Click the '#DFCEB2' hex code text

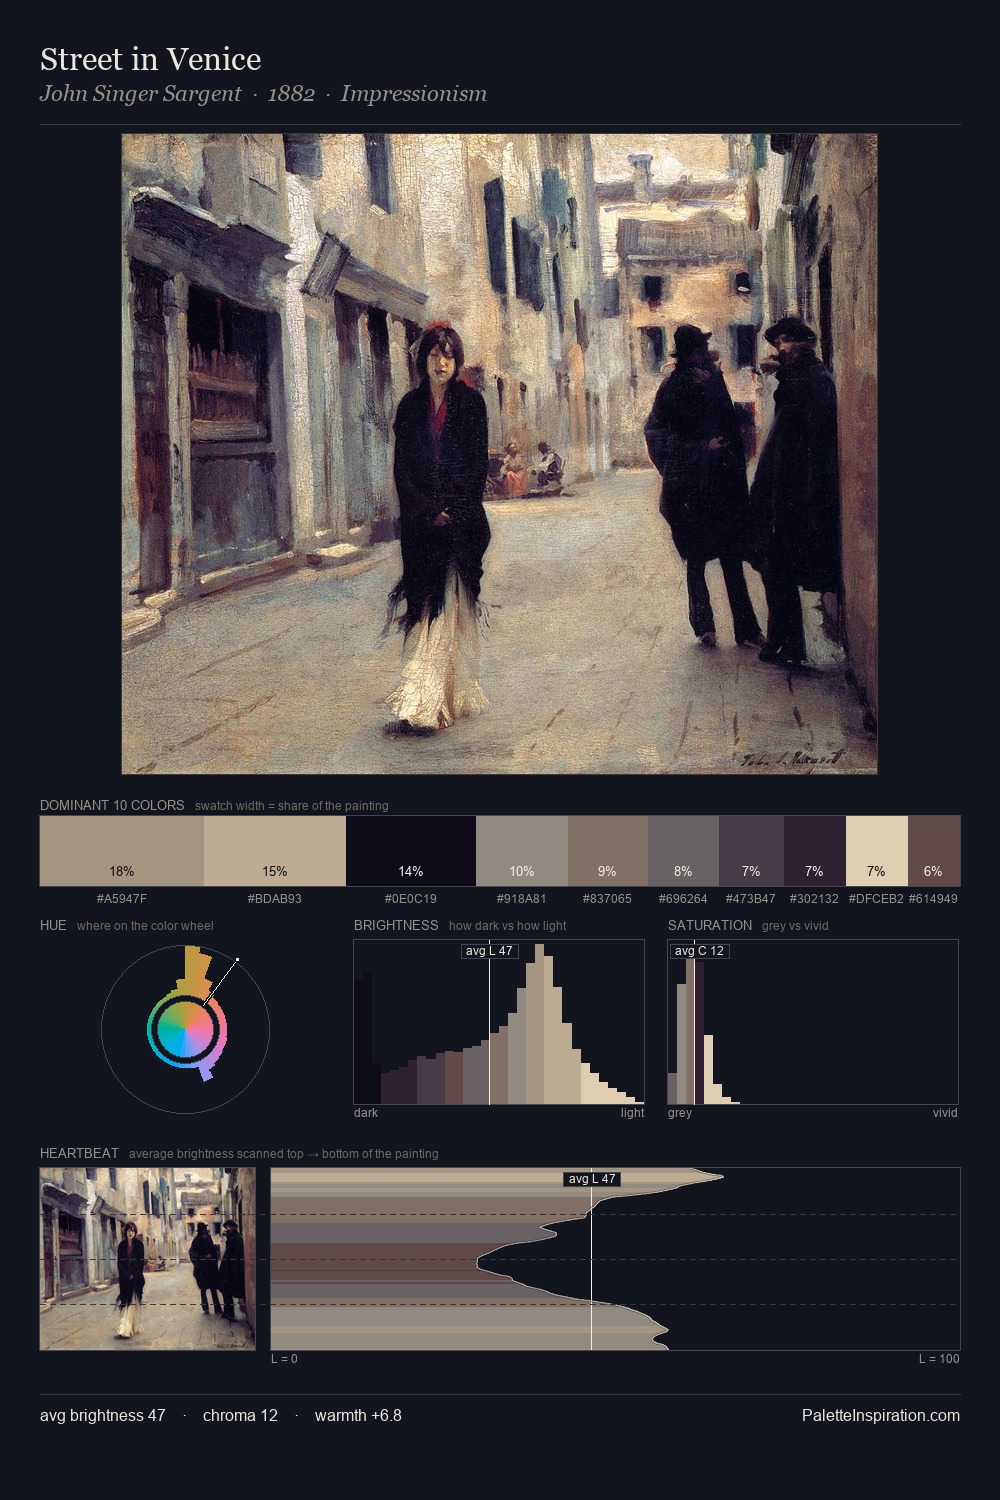pos(876,899)
